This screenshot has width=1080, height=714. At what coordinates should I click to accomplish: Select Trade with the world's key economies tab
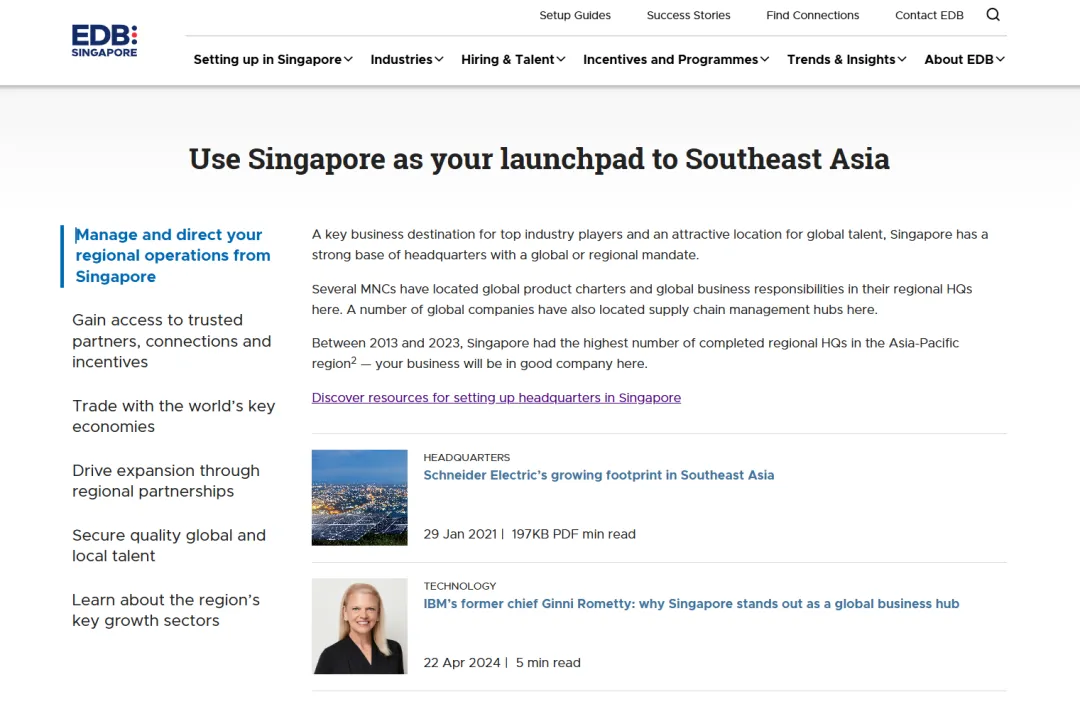pos(174,416)
